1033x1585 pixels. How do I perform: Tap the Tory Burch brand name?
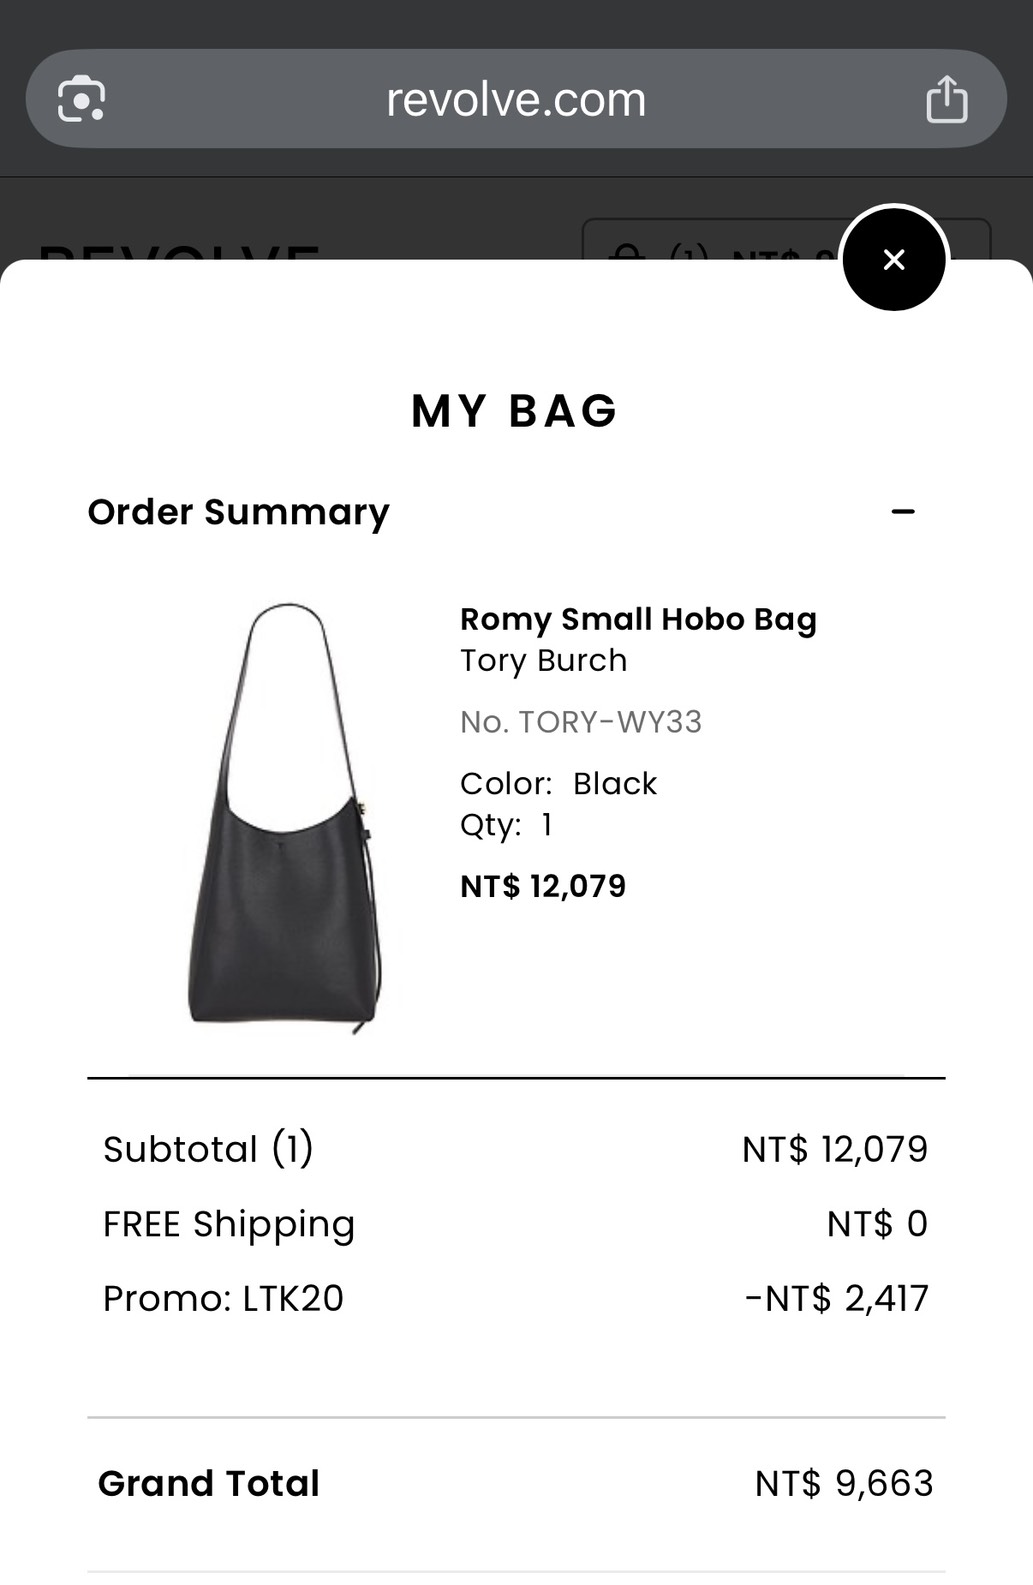pos(543,661)
